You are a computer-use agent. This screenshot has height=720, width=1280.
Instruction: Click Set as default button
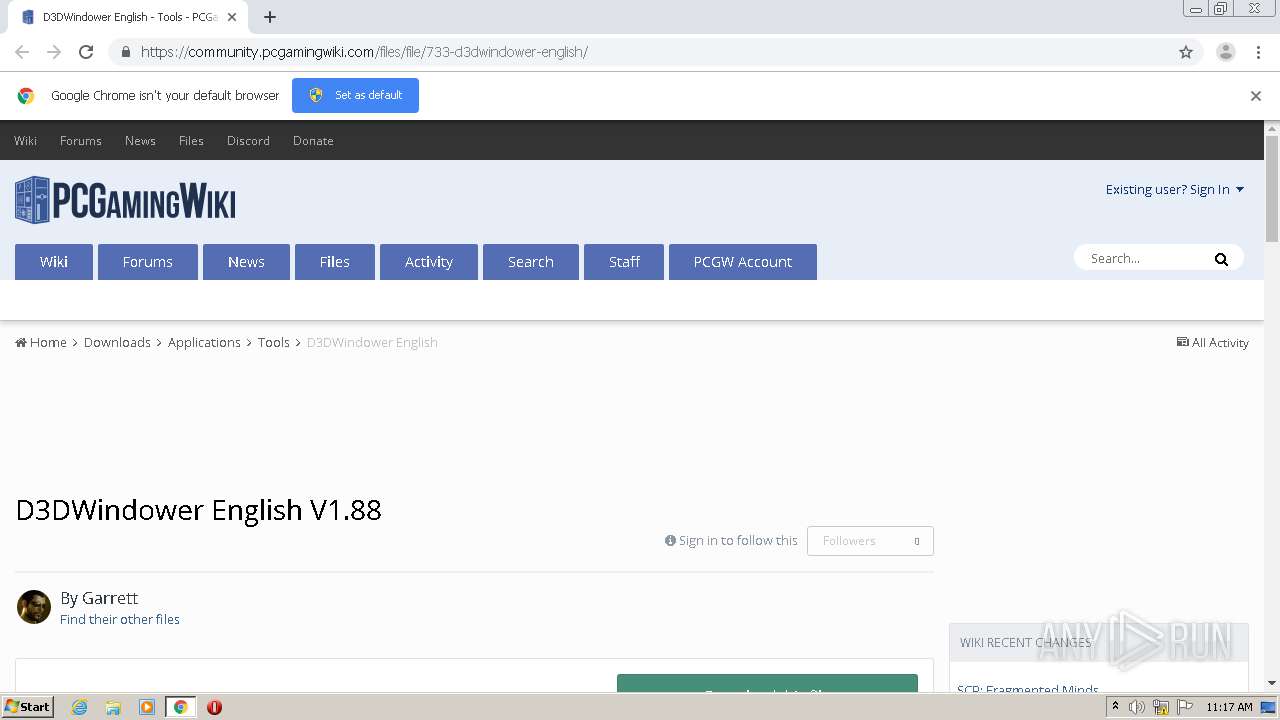point(355,95)
